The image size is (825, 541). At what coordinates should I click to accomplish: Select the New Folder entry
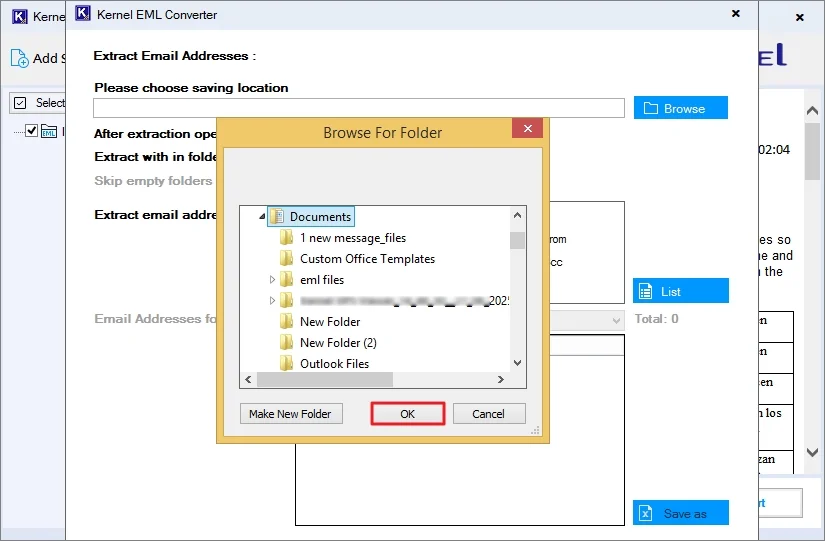pyautogui.click(x=330, y=322)
